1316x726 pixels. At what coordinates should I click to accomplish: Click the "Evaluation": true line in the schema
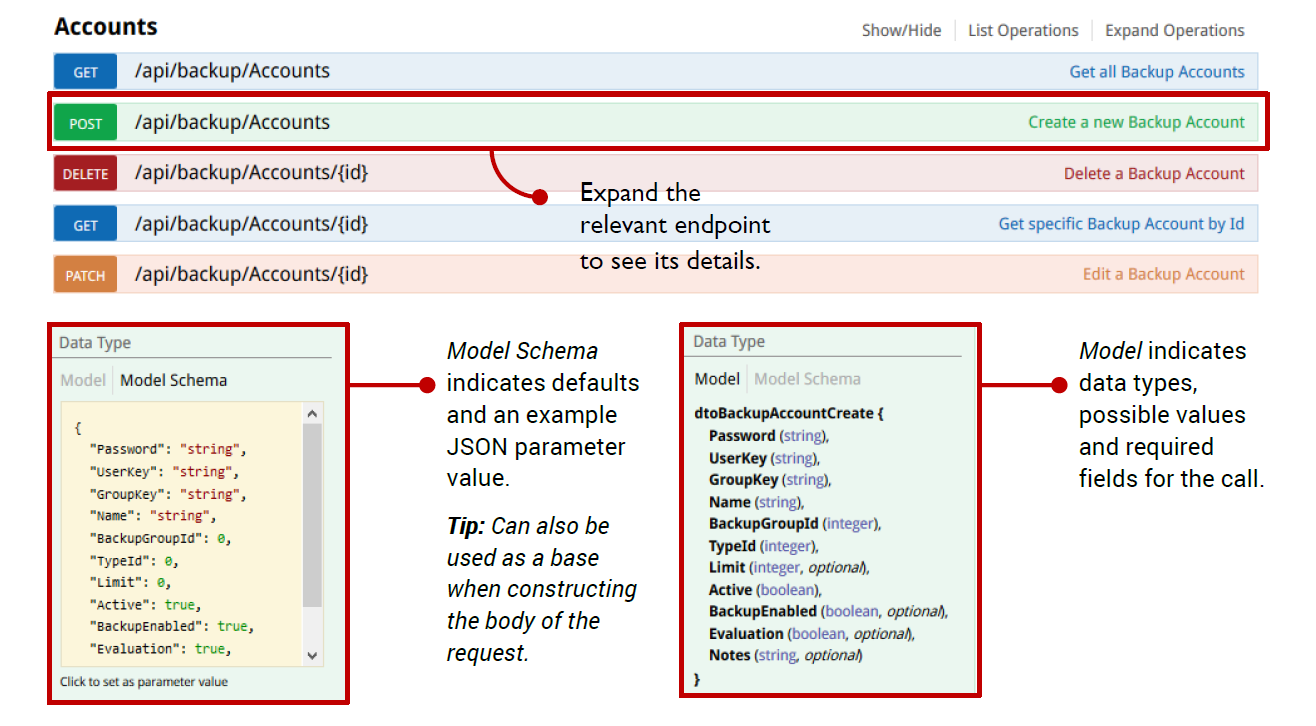pos(160,648)
